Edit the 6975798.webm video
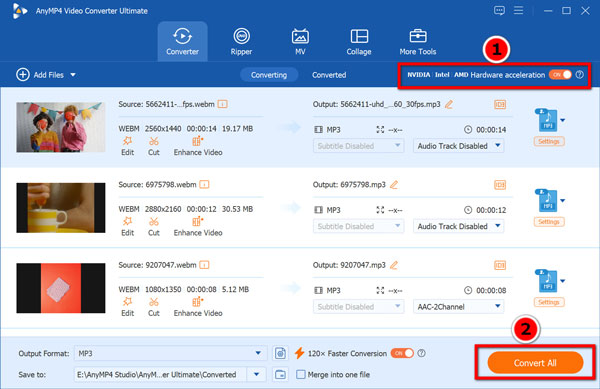 click(x=127, y=226)
